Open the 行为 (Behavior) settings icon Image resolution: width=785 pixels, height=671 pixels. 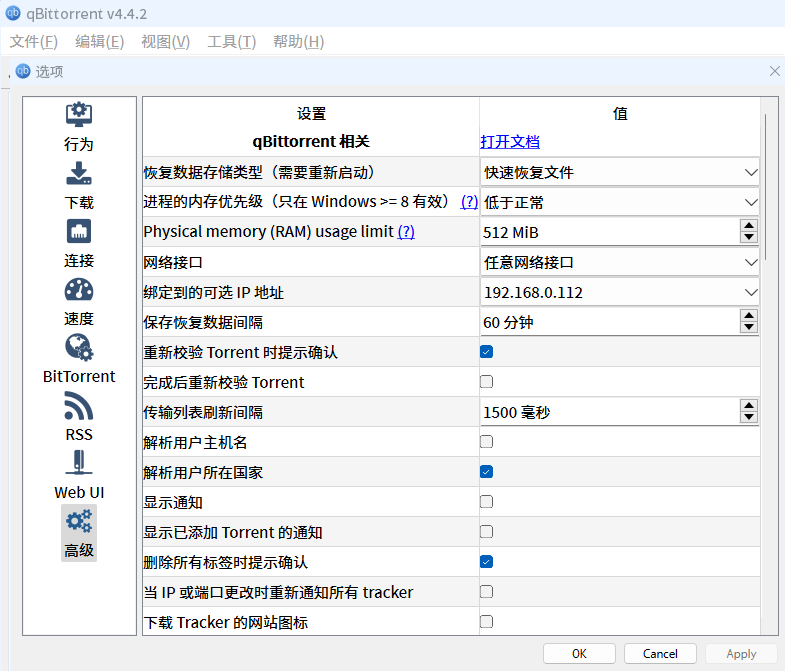click(79, 115)
